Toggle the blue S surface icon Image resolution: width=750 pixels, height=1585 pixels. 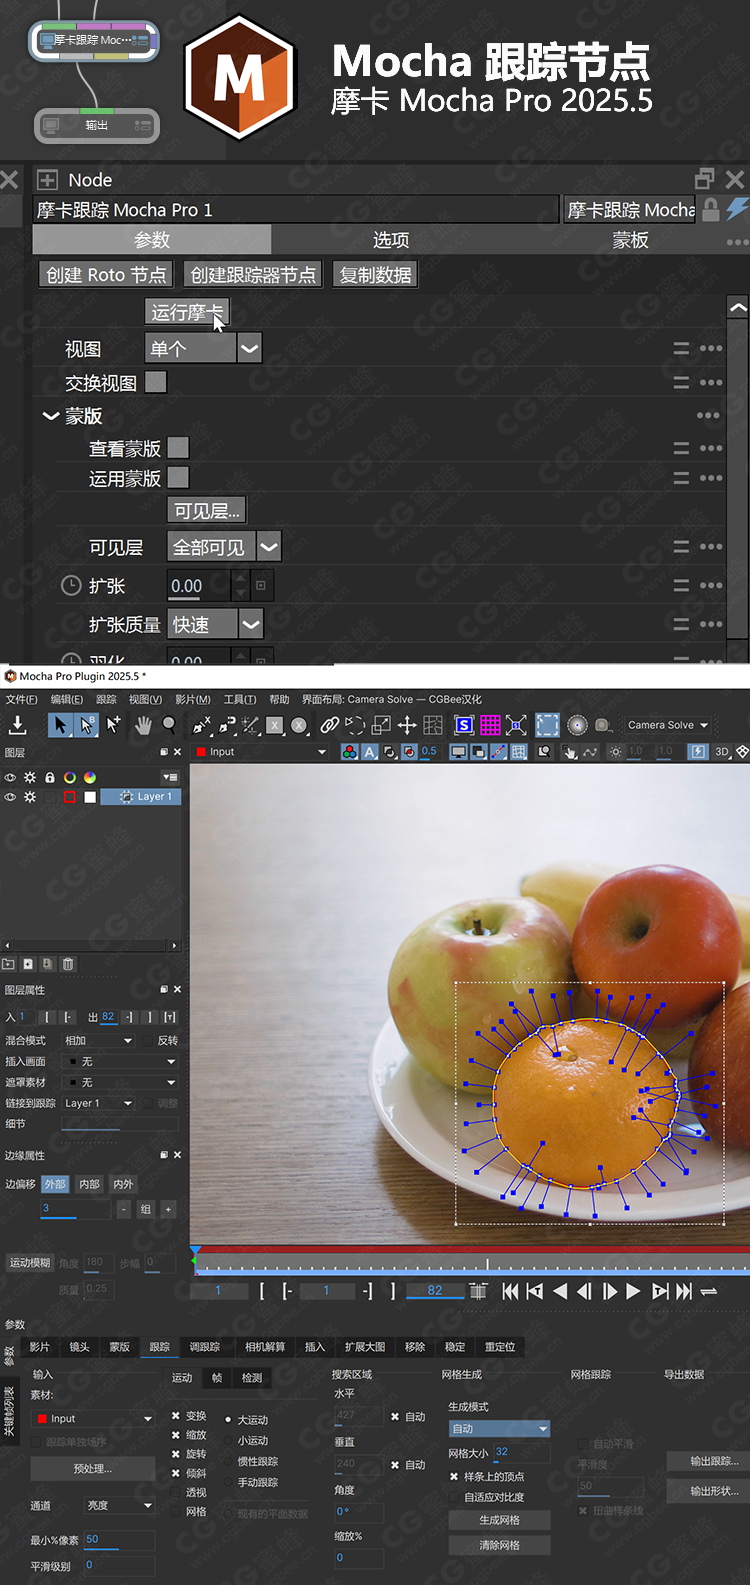pyautogui.click(x=464, y=725)
